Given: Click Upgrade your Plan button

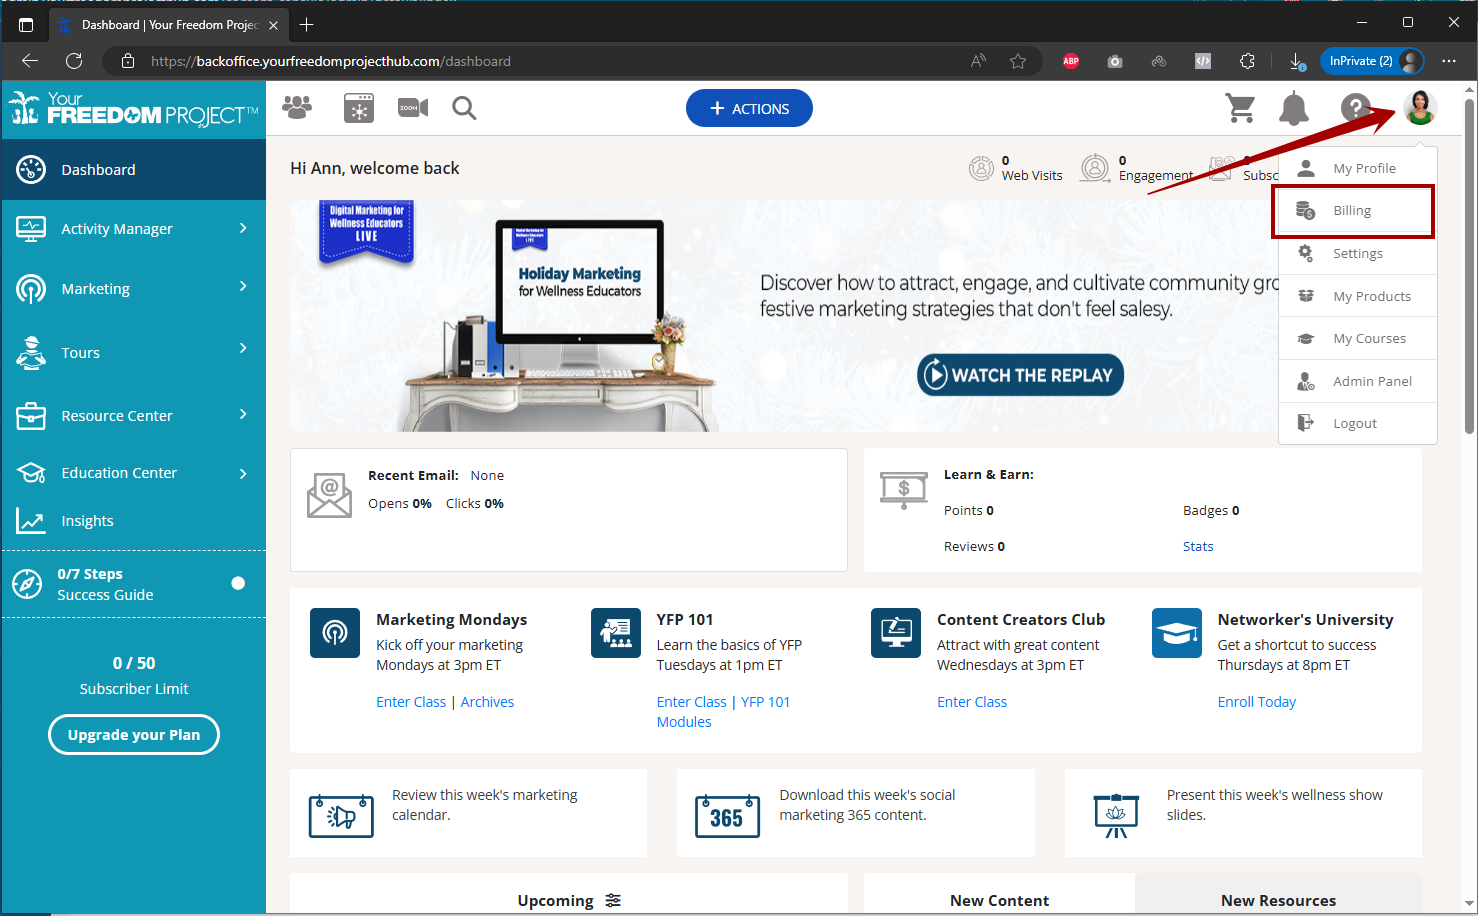Looking at the screenshot, I should tap(134, 734).
